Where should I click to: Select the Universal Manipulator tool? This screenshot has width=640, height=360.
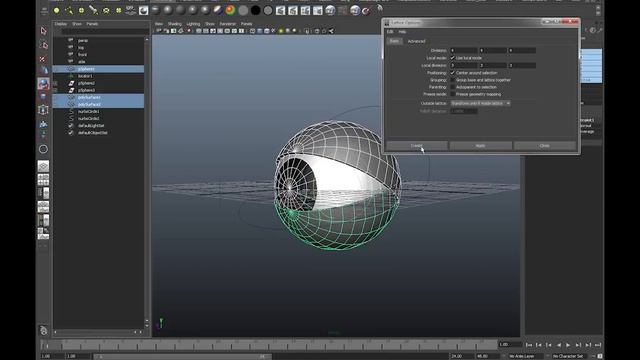(43, 110)
